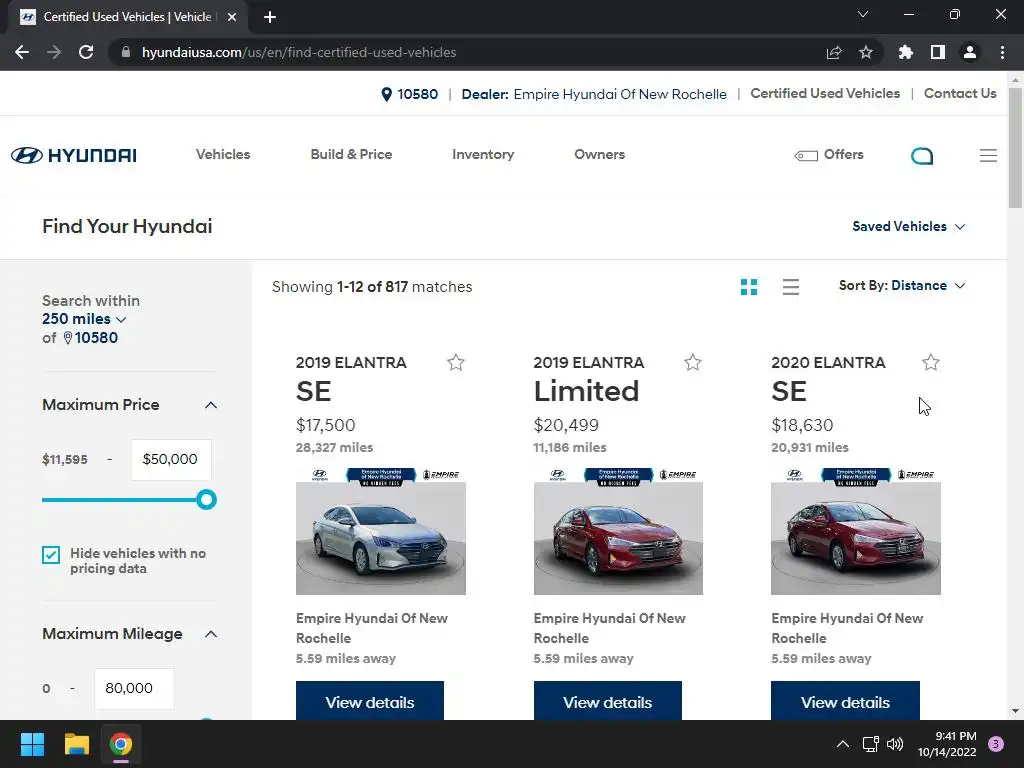Open the Vehicles navigation menu

(x=223, y=155)
